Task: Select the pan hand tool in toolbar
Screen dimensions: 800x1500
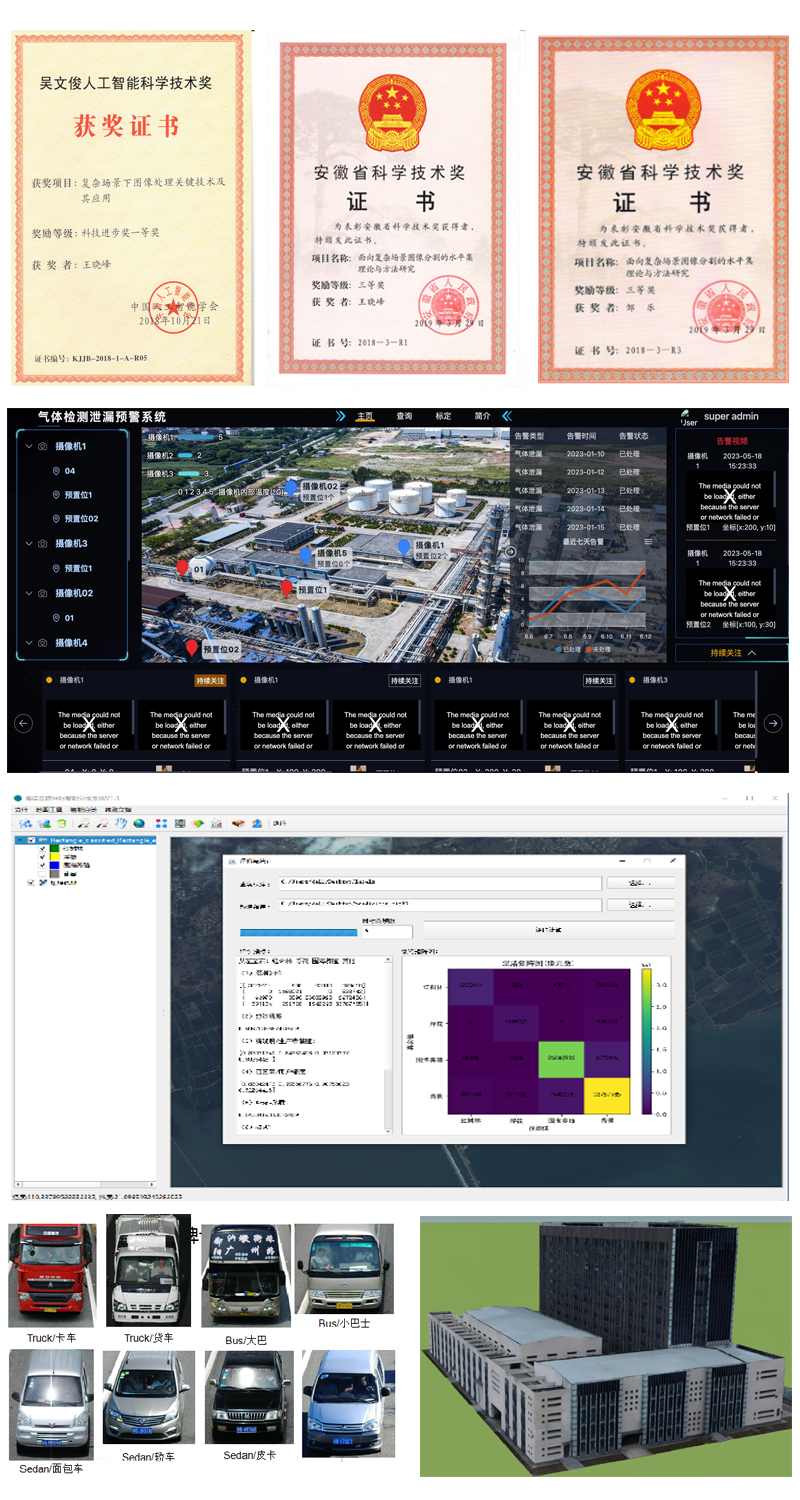Action: [120, 823]
